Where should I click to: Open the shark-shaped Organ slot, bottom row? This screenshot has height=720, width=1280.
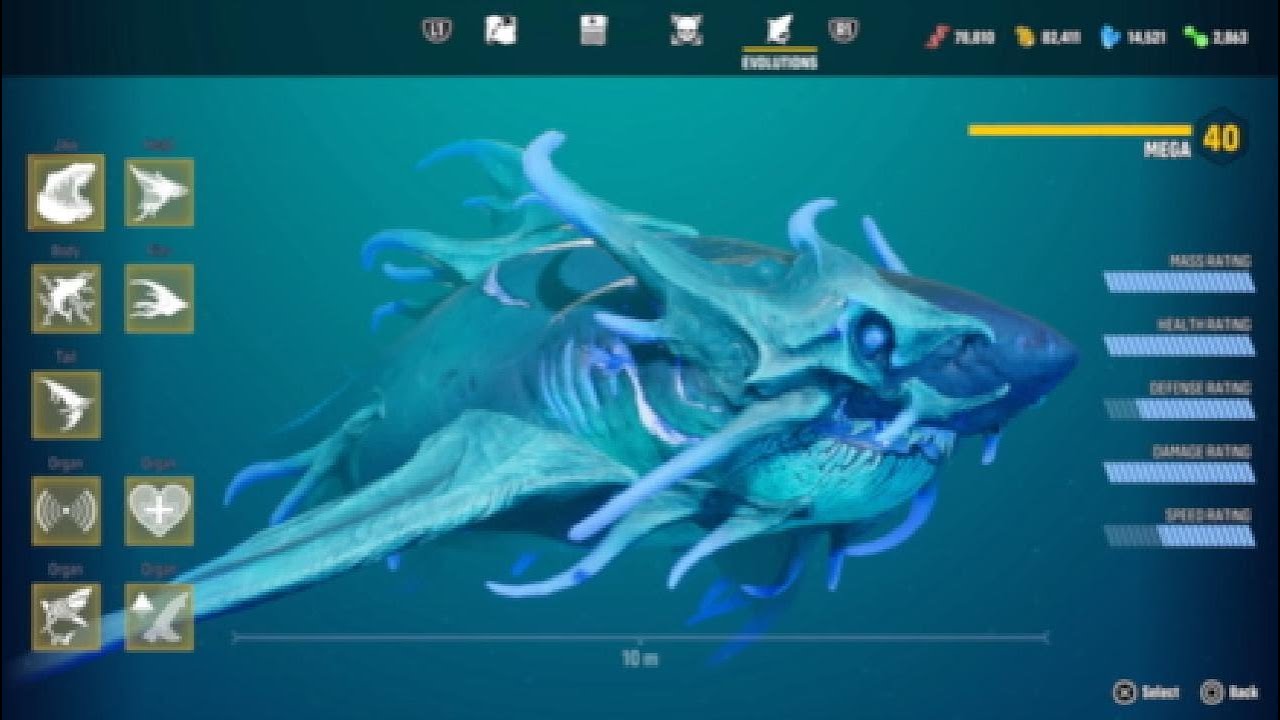coord(66,617)
